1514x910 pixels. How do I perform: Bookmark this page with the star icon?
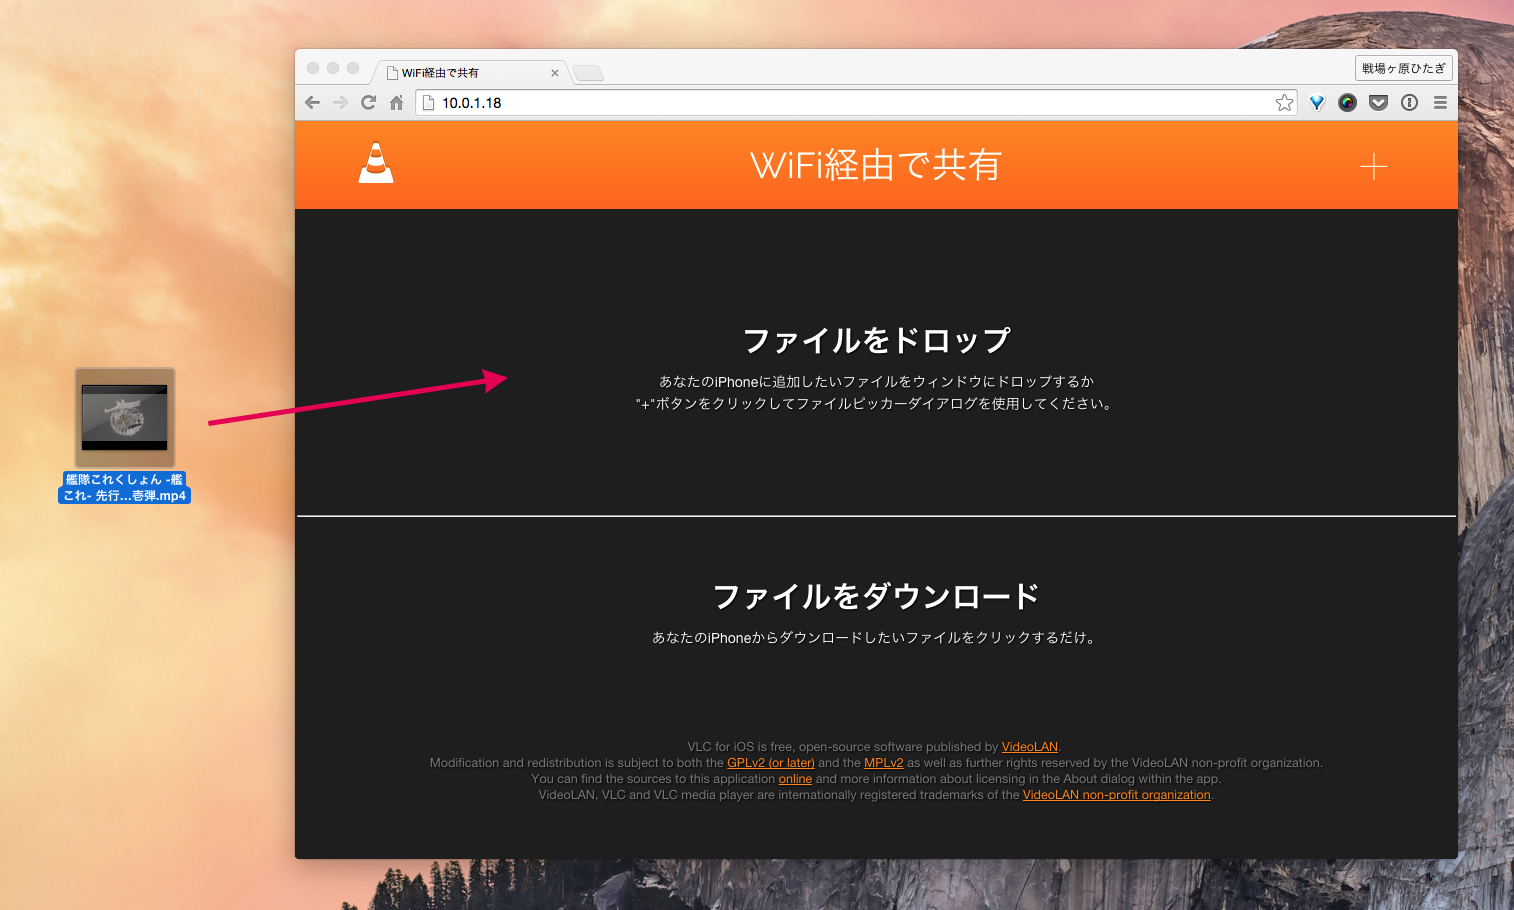(x=1284, y=102)
